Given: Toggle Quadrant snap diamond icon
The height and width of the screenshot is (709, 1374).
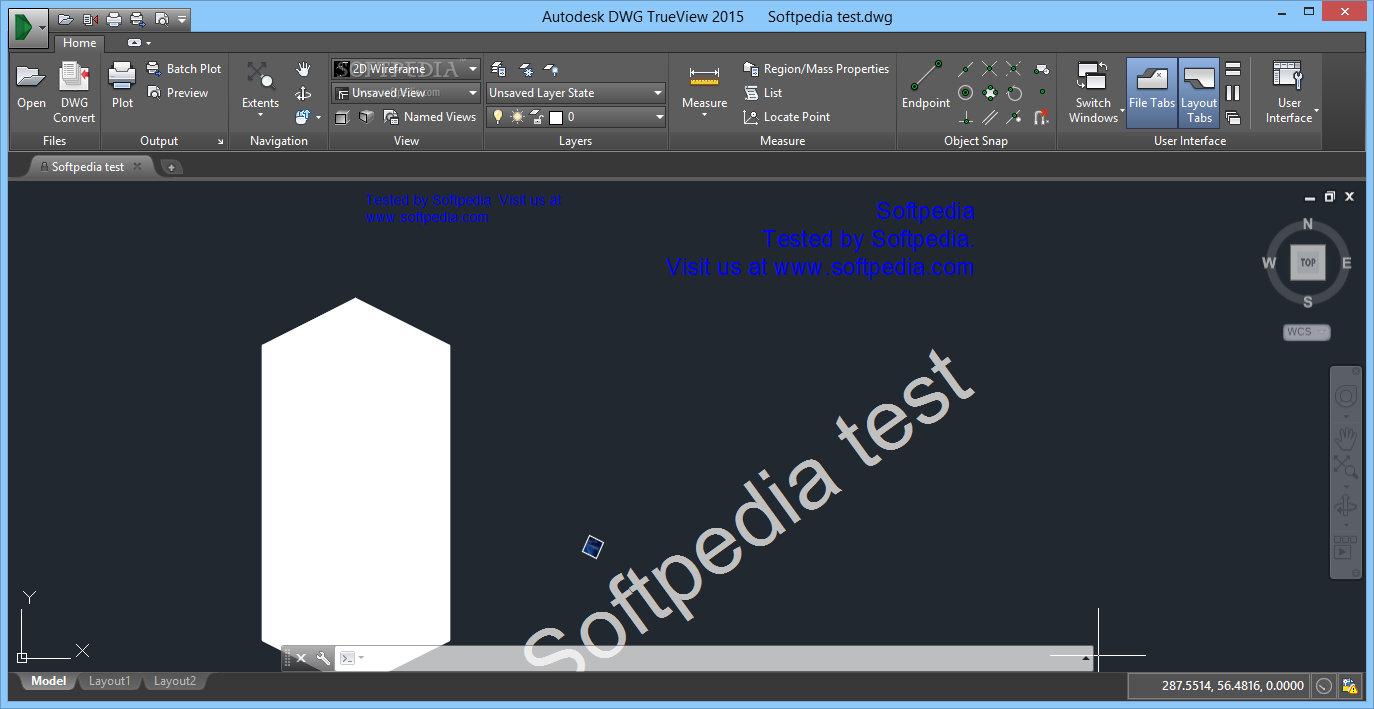Looking at the screenshot, I should (x=989, y=93).
